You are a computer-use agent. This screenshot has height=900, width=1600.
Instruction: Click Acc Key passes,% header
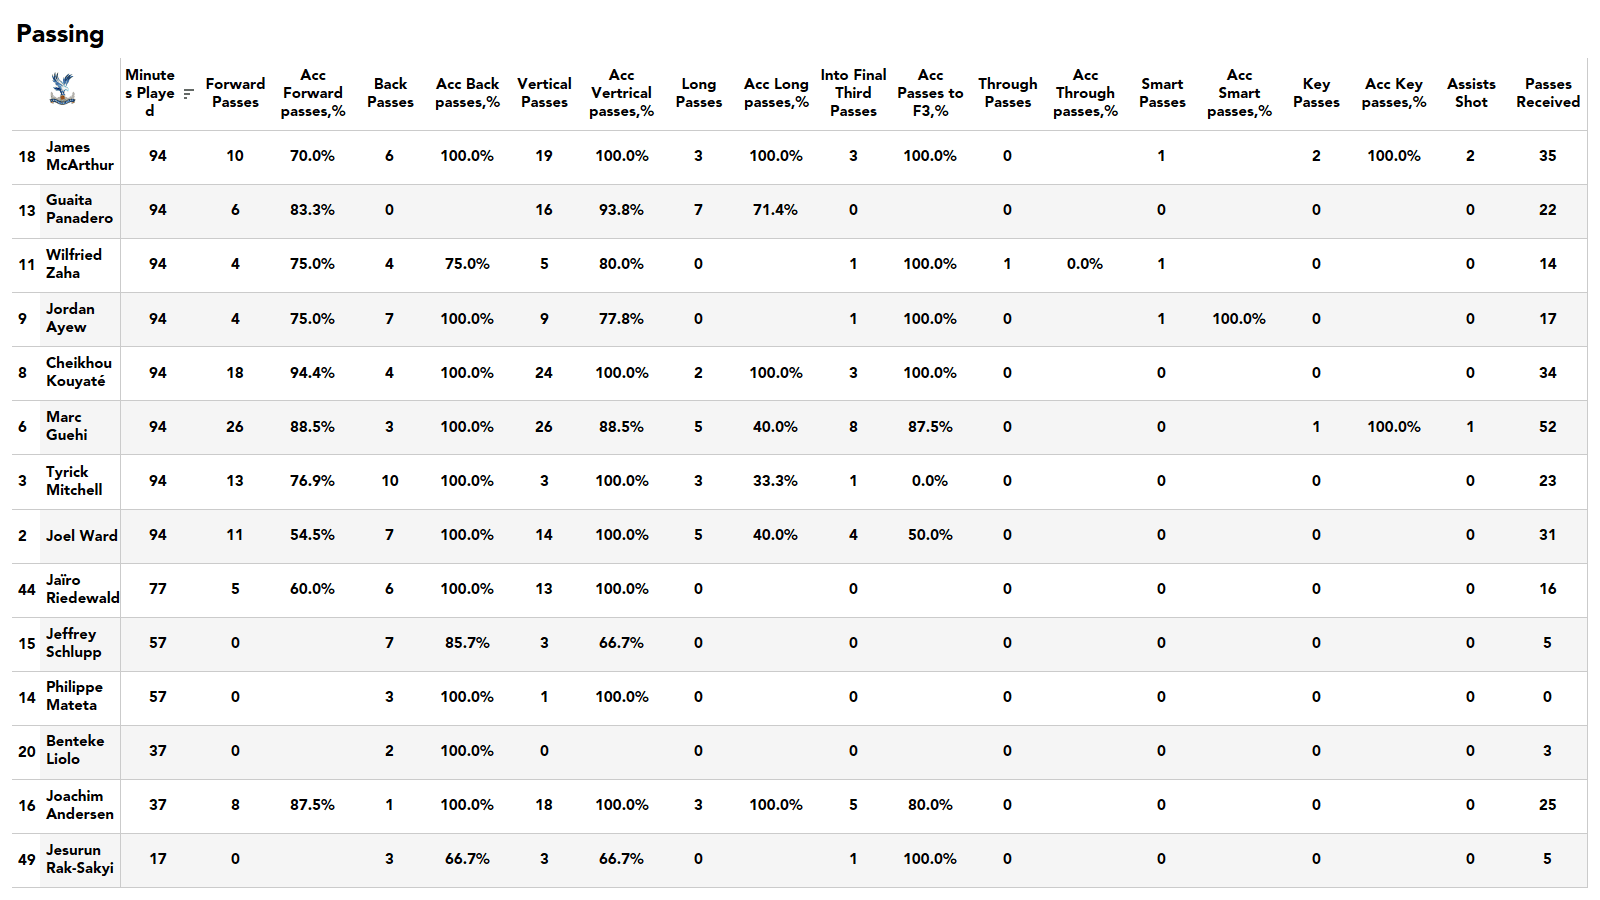[1394, 93]
